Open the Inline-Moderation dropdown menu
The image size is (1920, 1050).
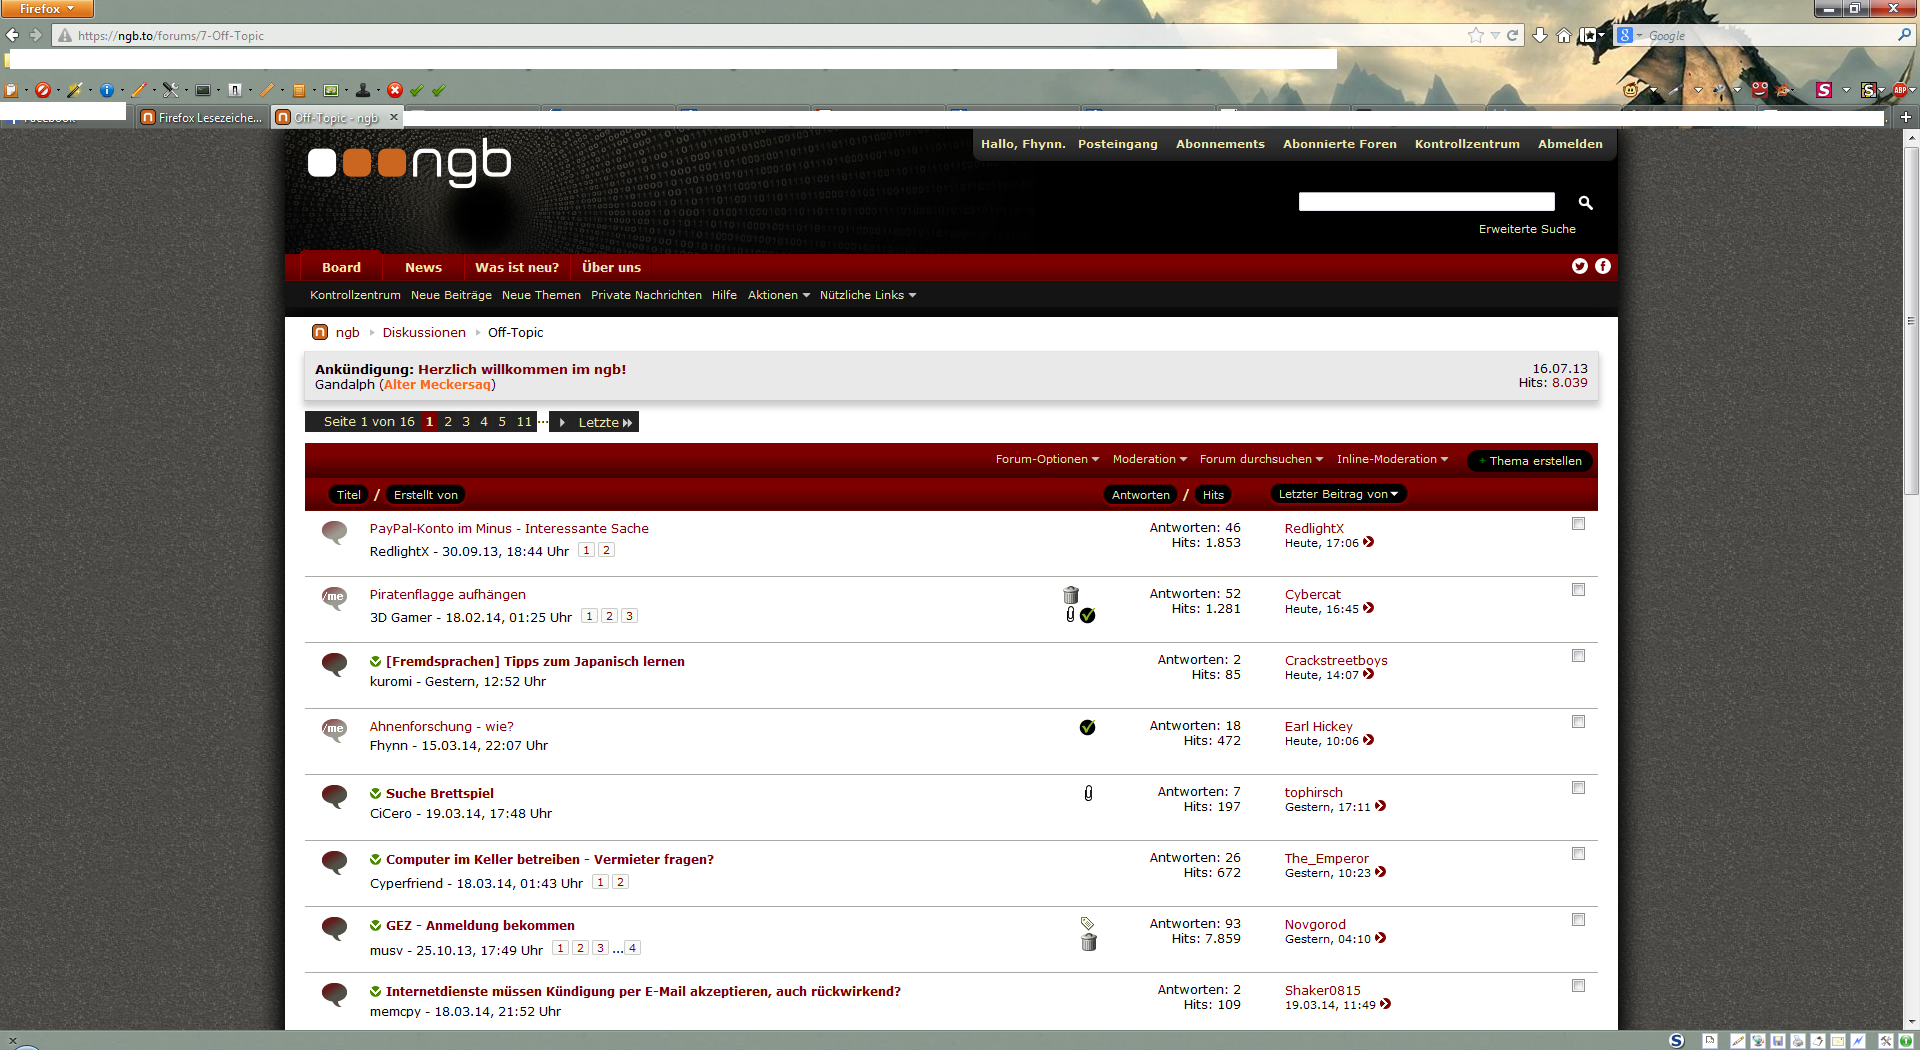[1391, 460]
